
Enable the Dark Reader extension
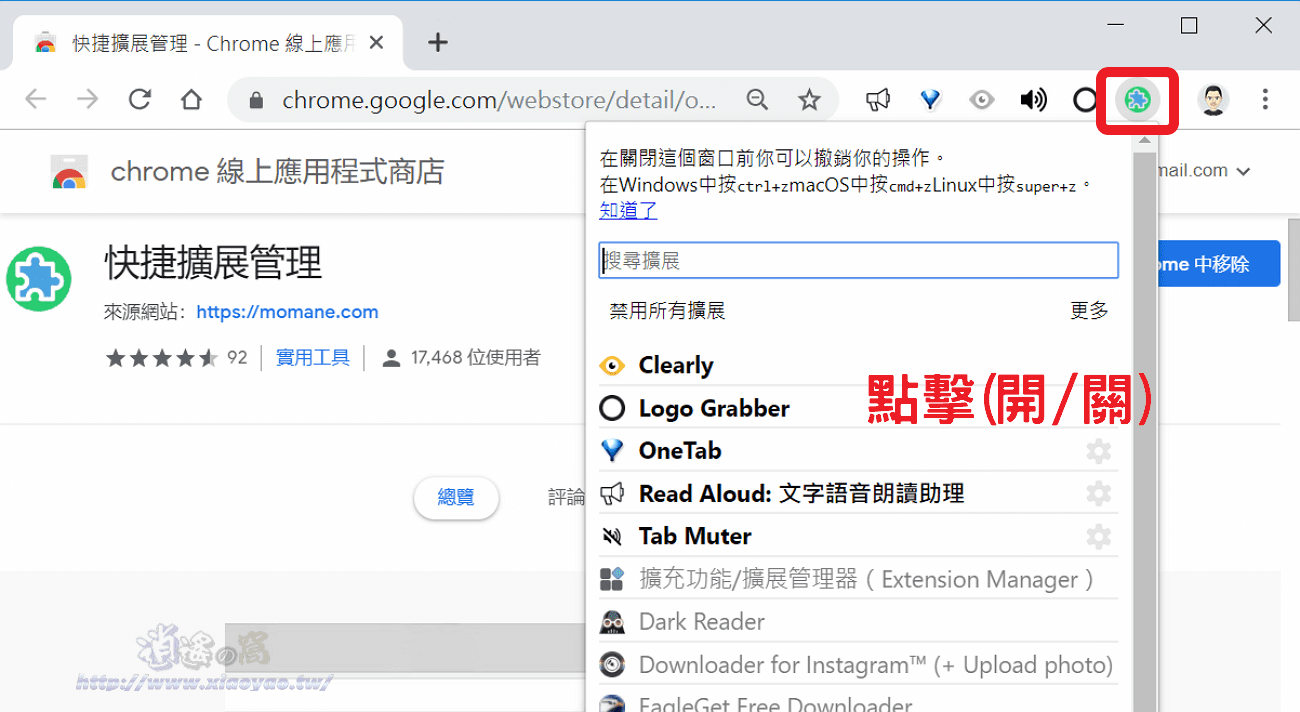point(858,622)
